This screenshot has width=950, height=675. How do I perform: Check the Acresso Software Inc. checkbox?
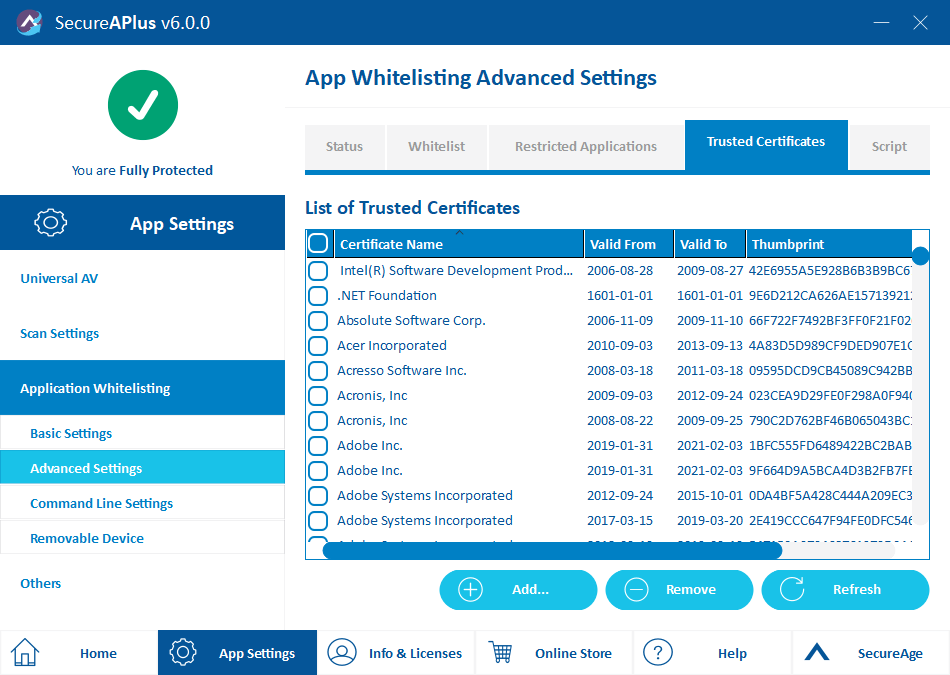pos(318,370)
